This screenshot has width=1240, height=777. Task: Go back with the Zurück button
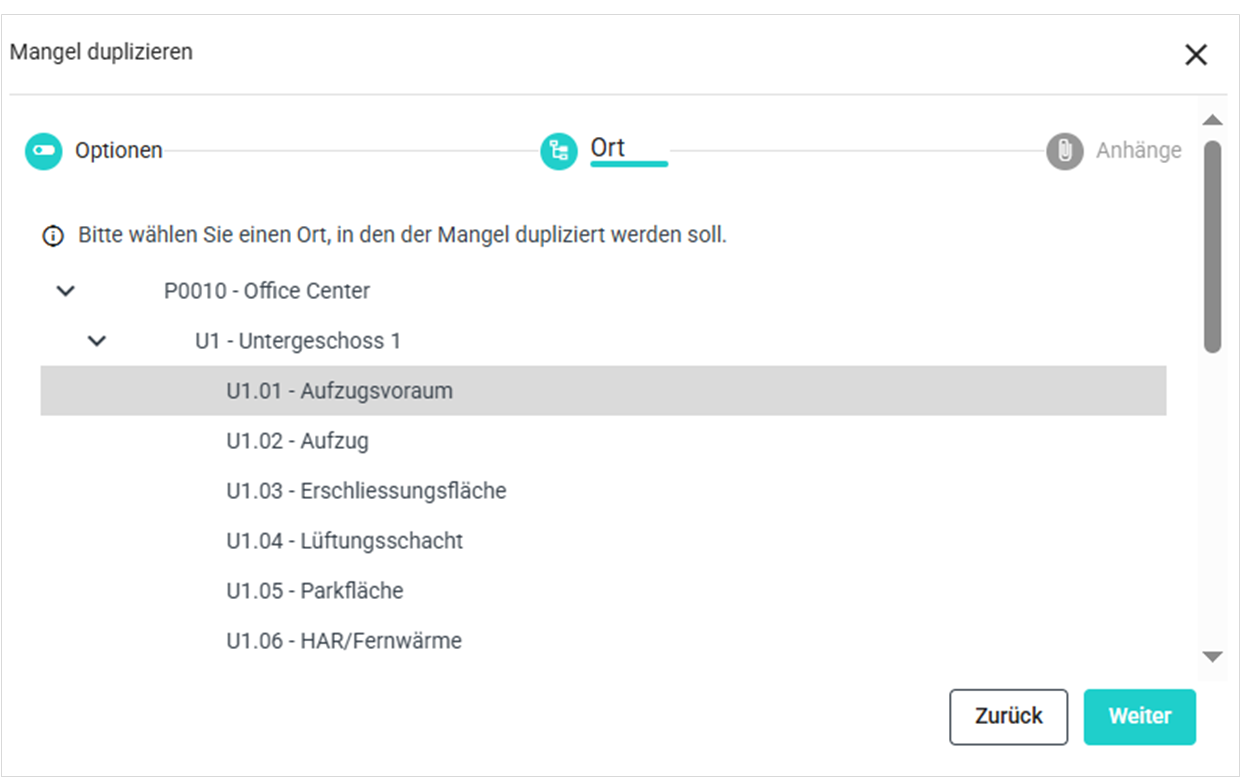pos(1008,716)
